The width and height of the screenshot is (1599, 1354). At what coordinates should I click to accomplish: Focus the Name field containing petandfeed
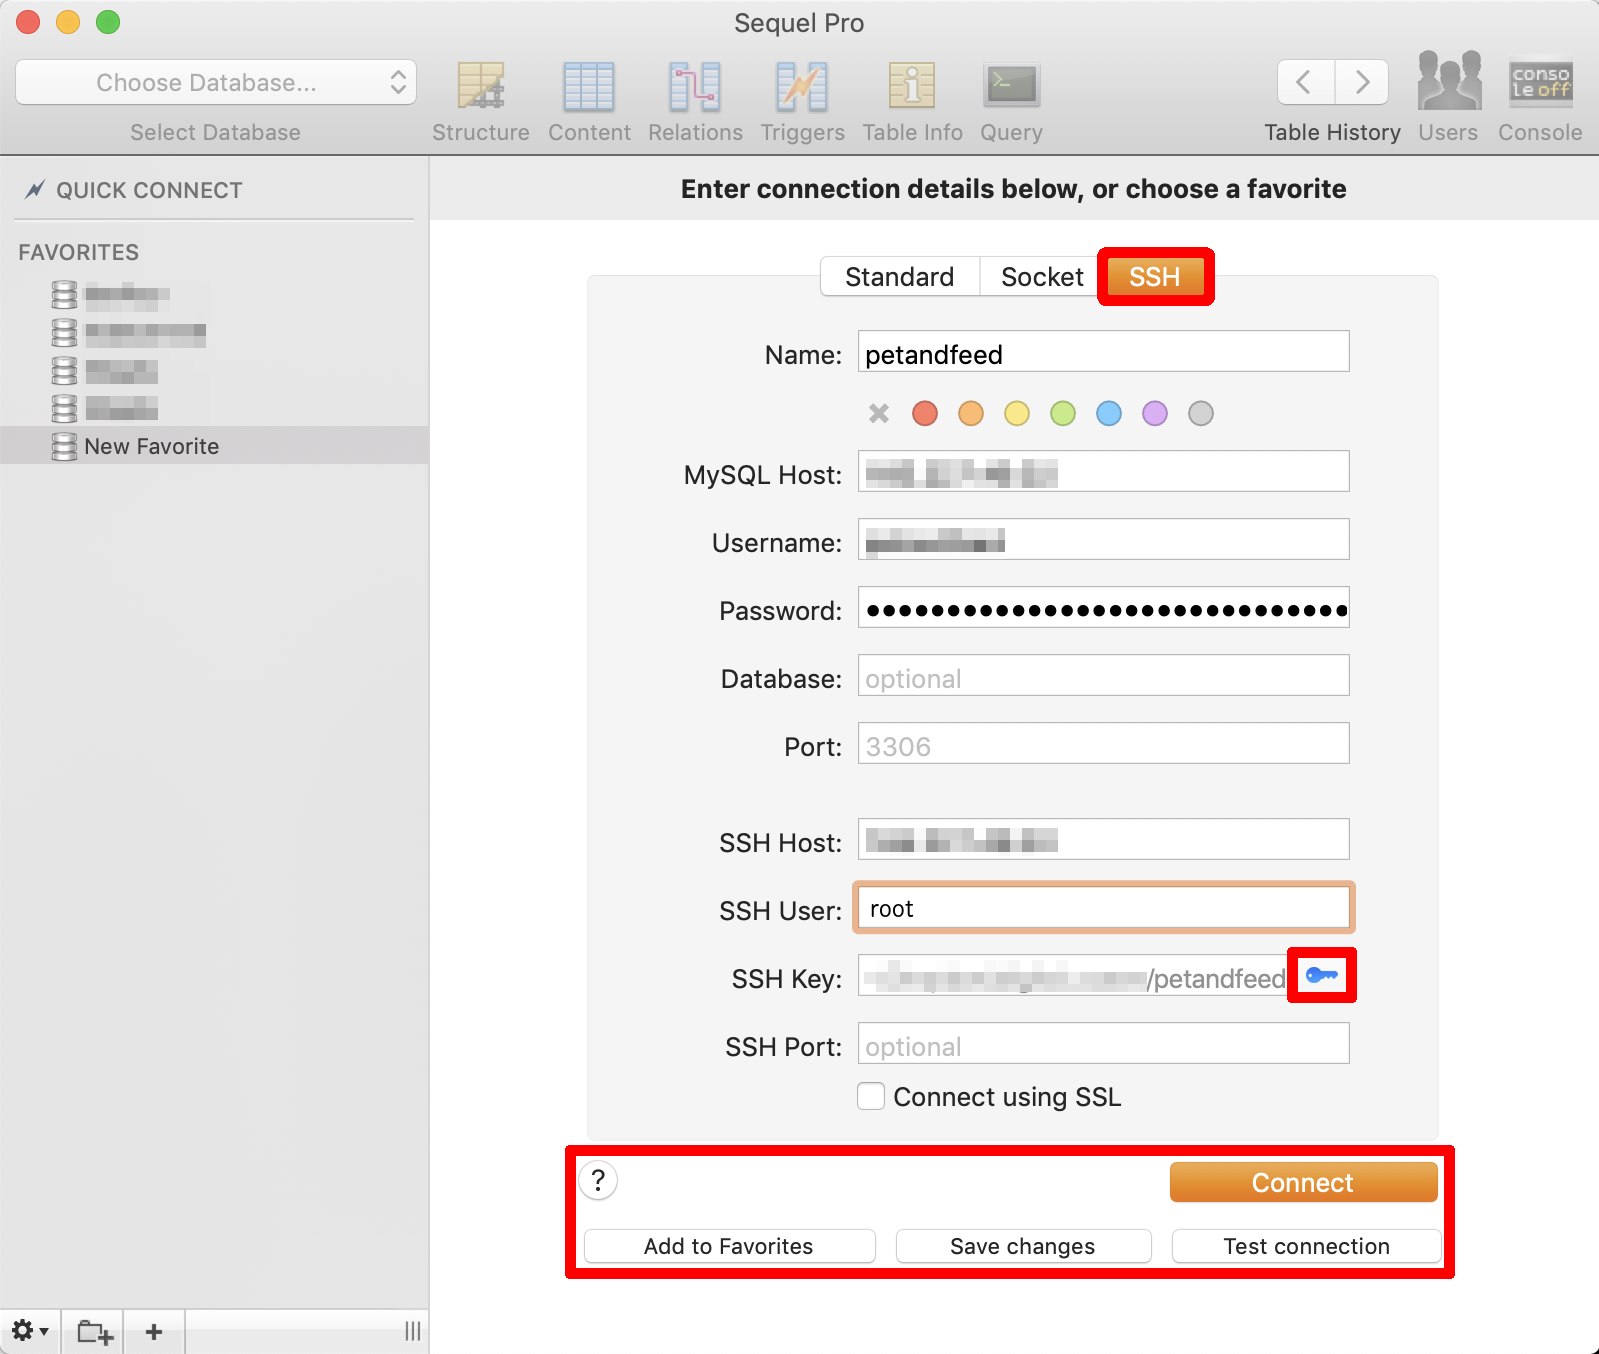point(1103,352)
